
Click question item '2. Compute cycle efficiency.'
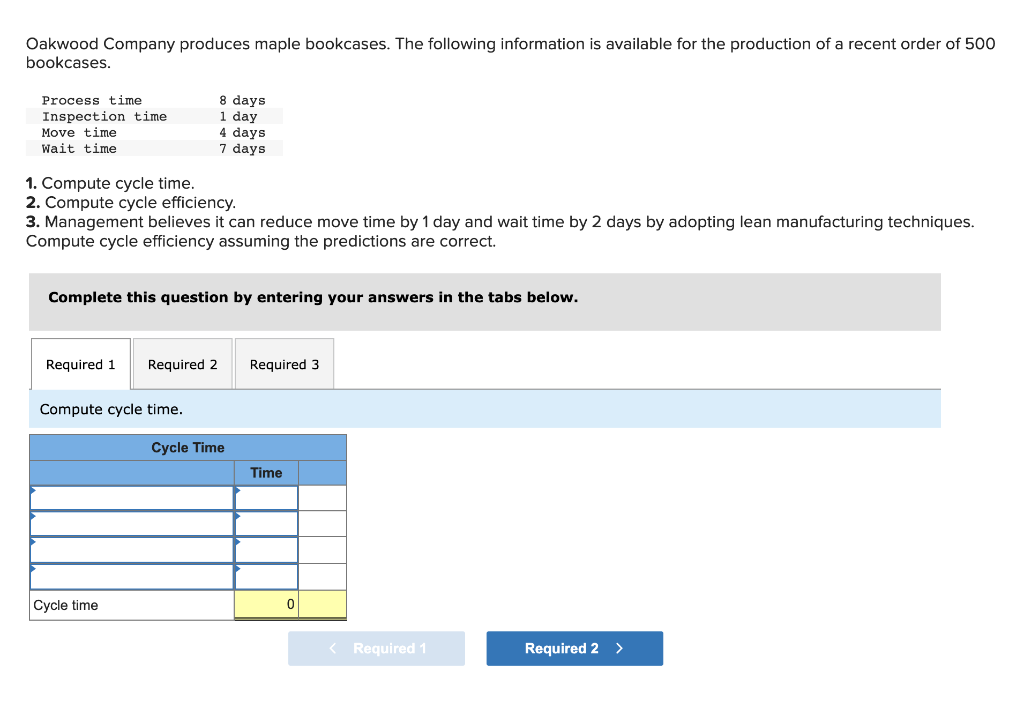(x=131, y=202)
